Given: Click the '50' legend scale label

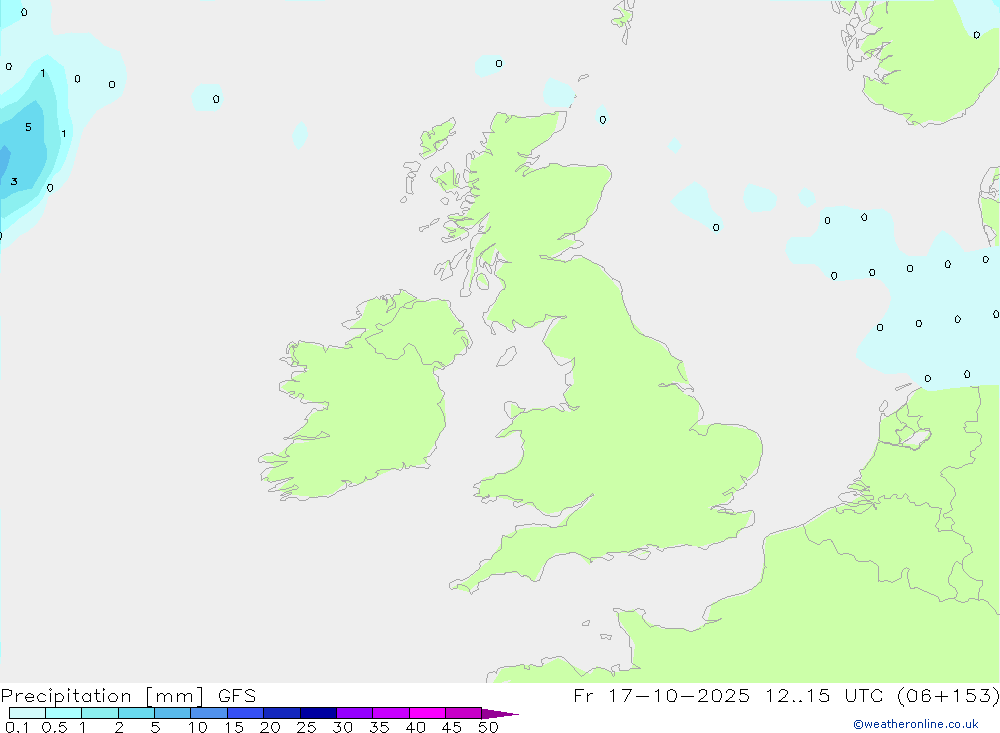Looking at the screenshot, I should pyautogui.click(x=489, y=727).
